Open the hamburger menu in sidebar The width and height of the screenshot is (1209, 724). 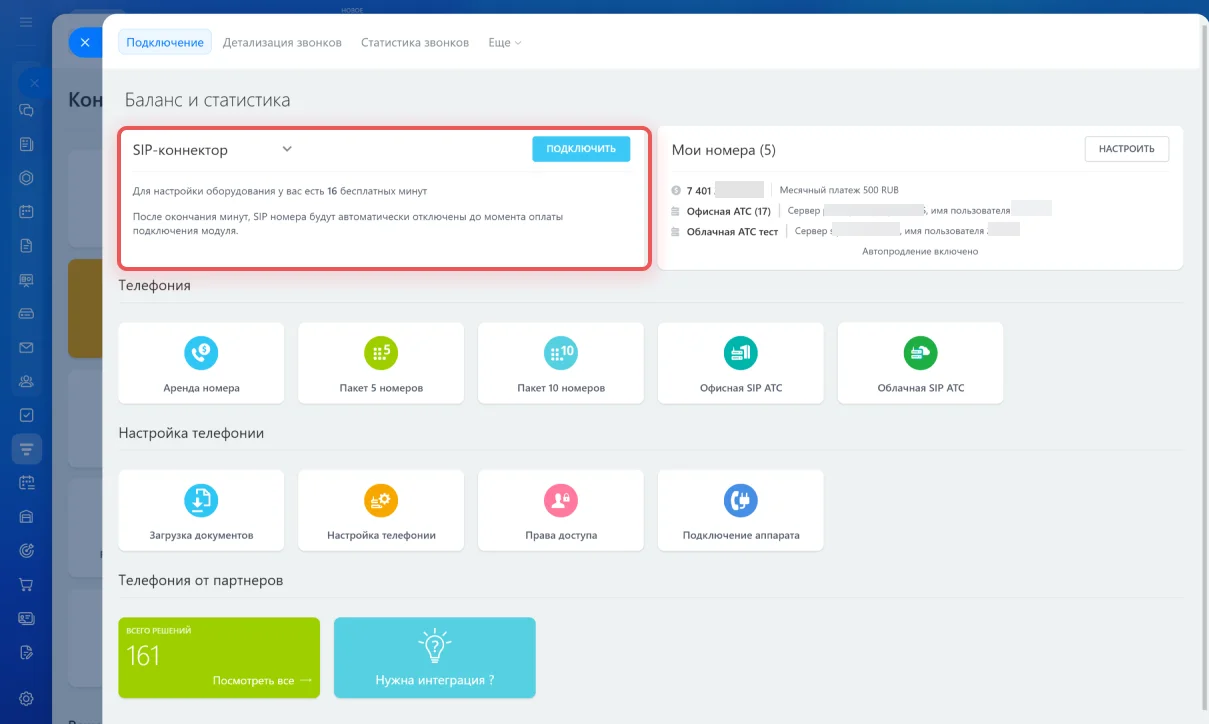pos(27,21)
